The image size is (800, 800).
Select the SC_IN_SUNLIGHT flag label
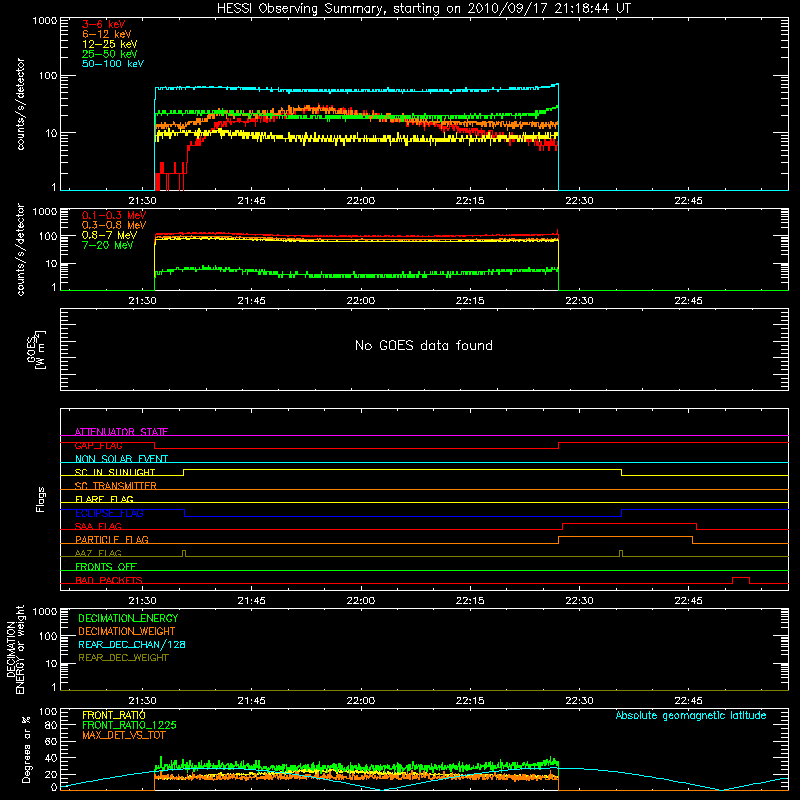tap(115, 472)
